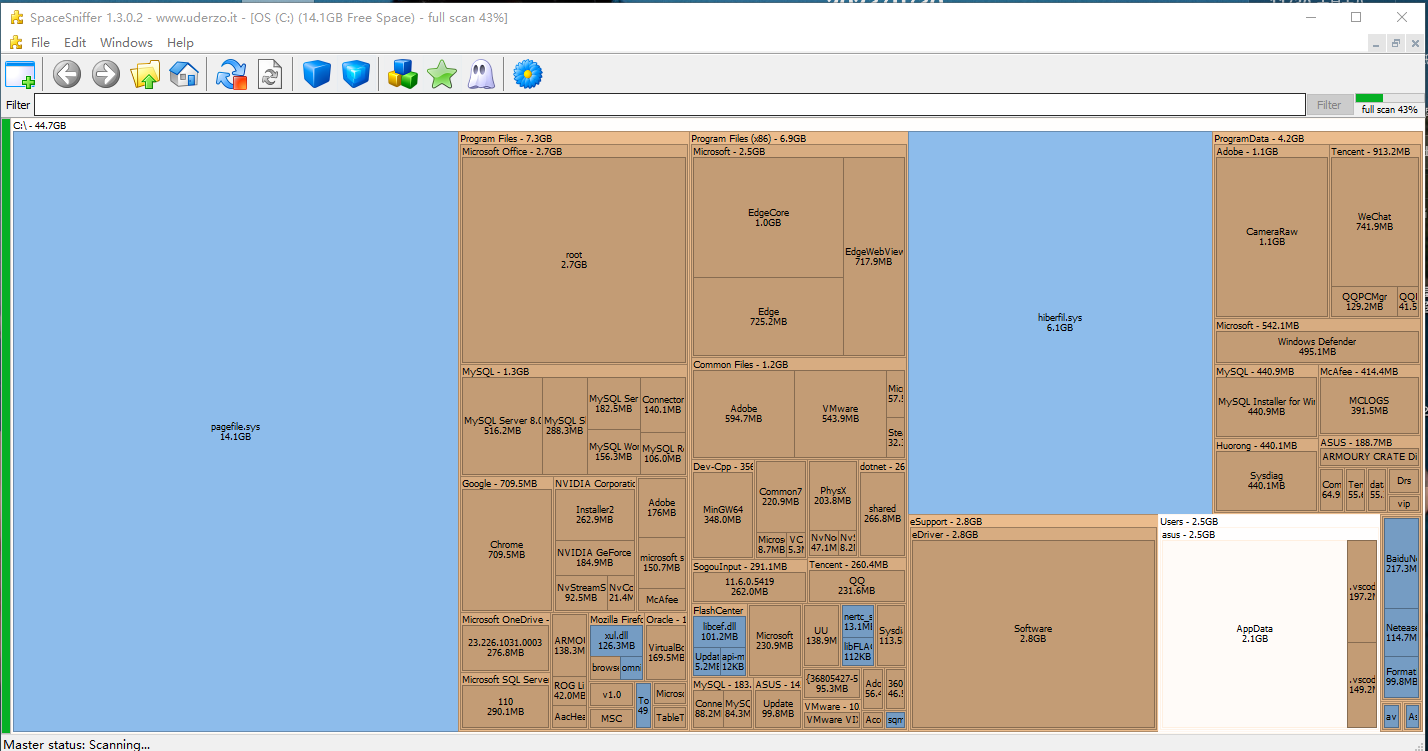
Task: Click the SpaceSniffer puzzle icon in menu bar
Action: [x=16, y=43]
